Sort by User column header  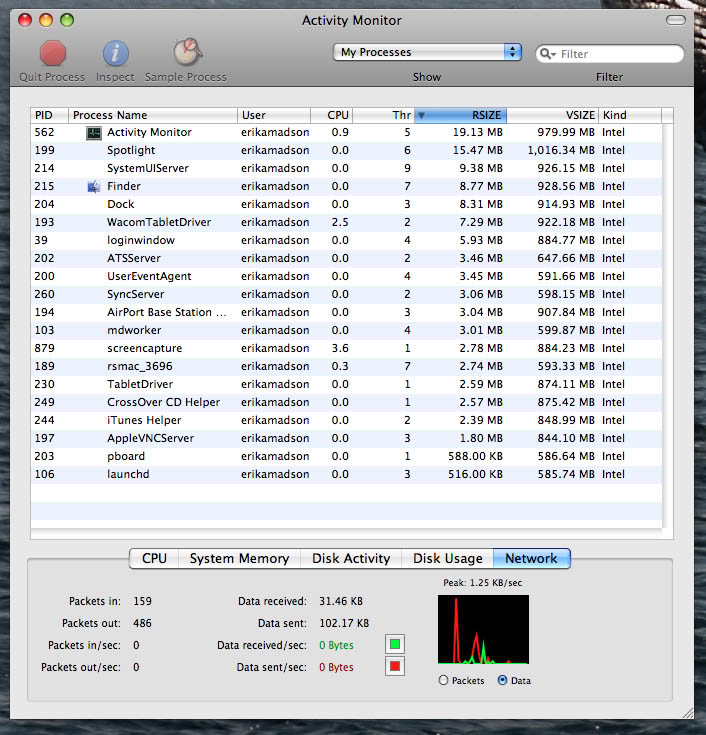pyautogui.click(x=274, y=115)
